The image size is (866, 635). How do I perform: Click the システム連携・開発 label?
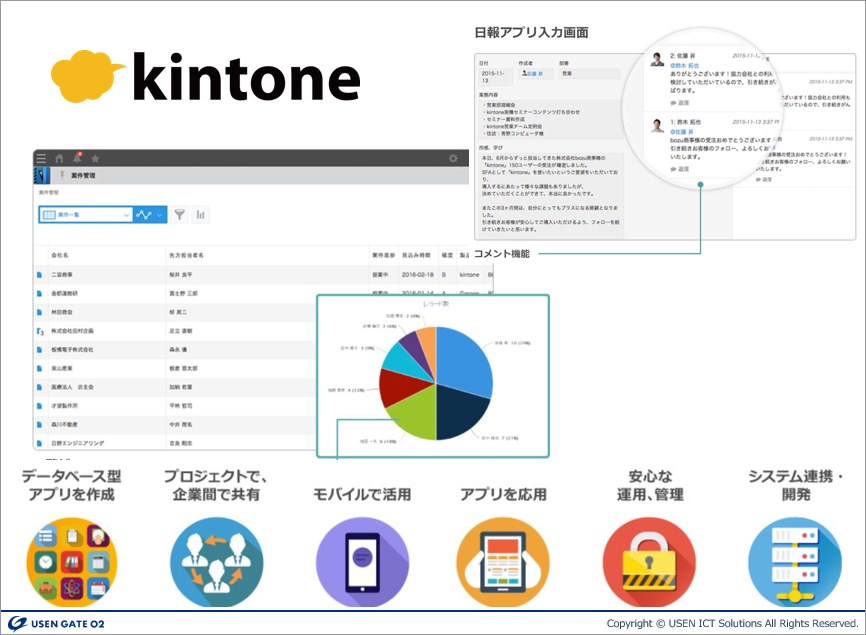(796, 485)
